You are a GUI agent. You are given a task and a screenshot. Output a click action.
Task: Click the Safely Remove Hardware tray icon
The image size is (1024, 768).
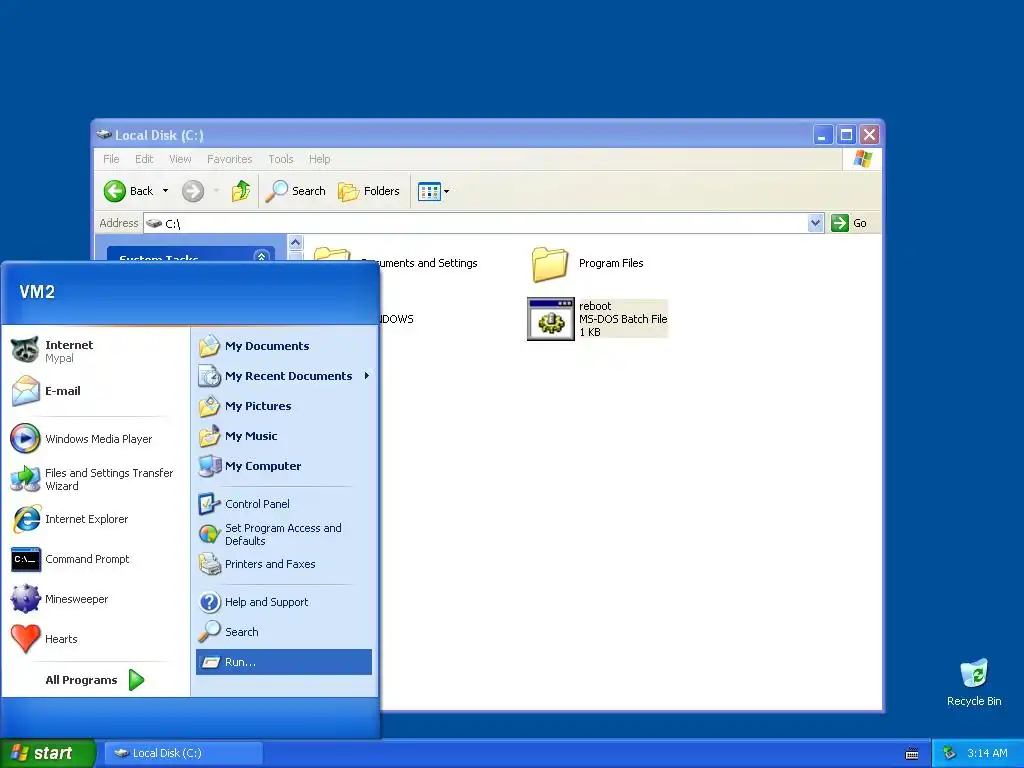click(950, 753)
